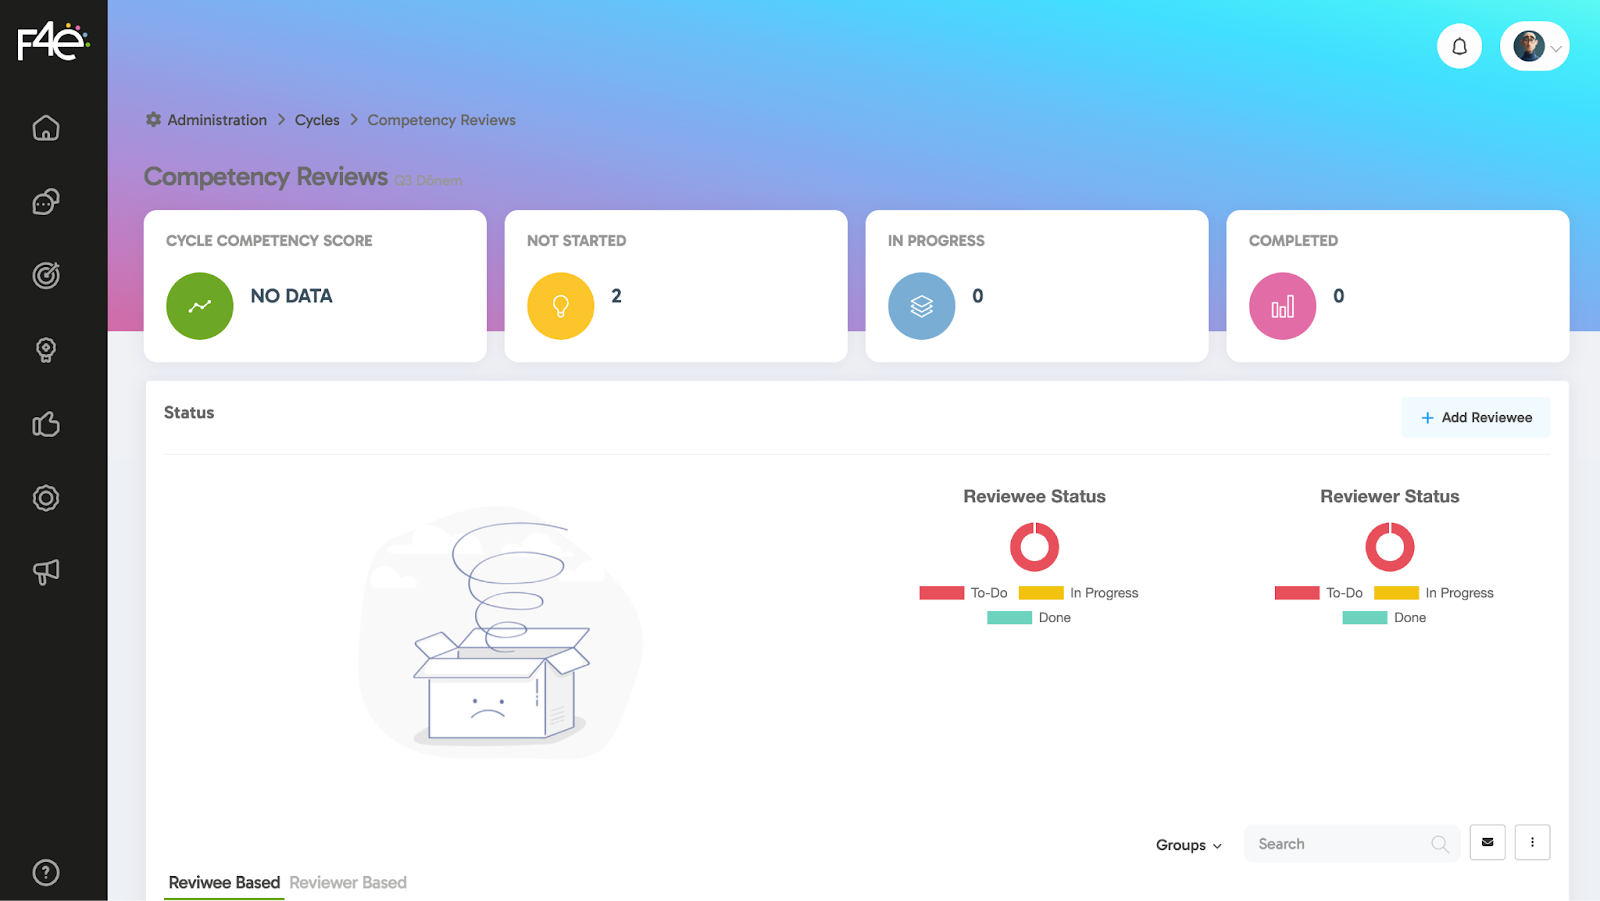1600x901 pixels.
Task: Toggle Done legend in Reviewee Status chart
Action: [1029, 618]
